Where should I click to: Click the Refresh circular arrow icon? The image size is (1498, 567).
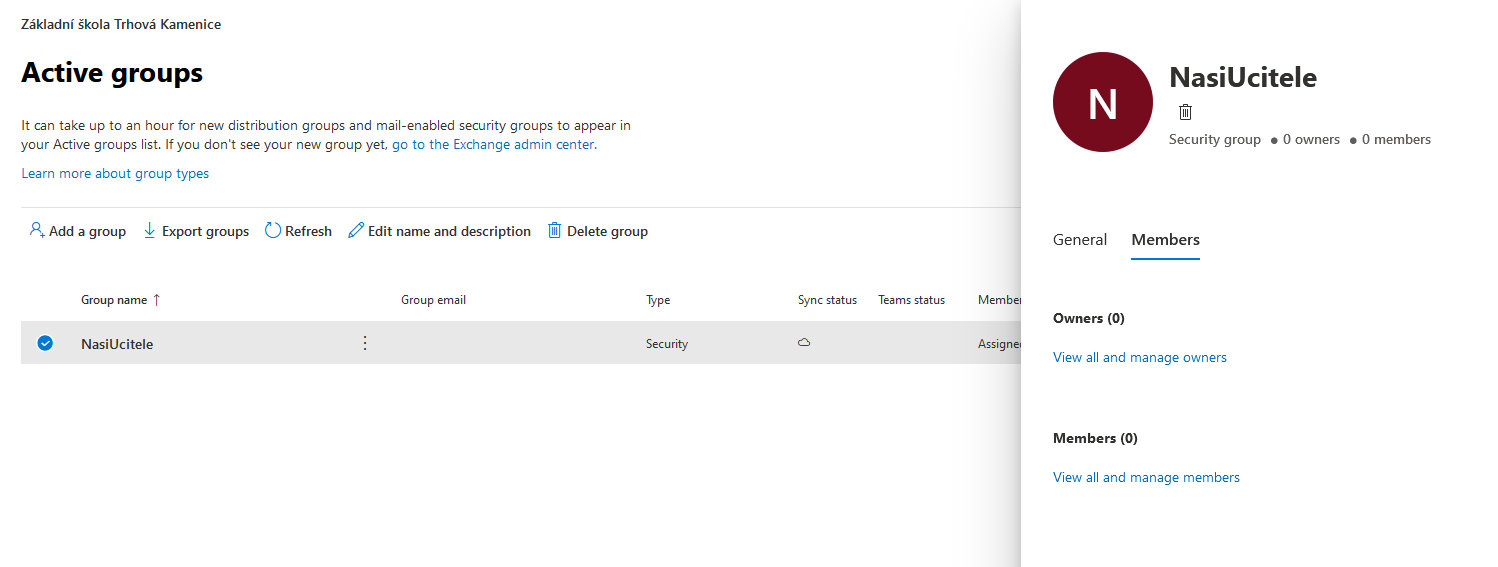(x=272, y=231)
